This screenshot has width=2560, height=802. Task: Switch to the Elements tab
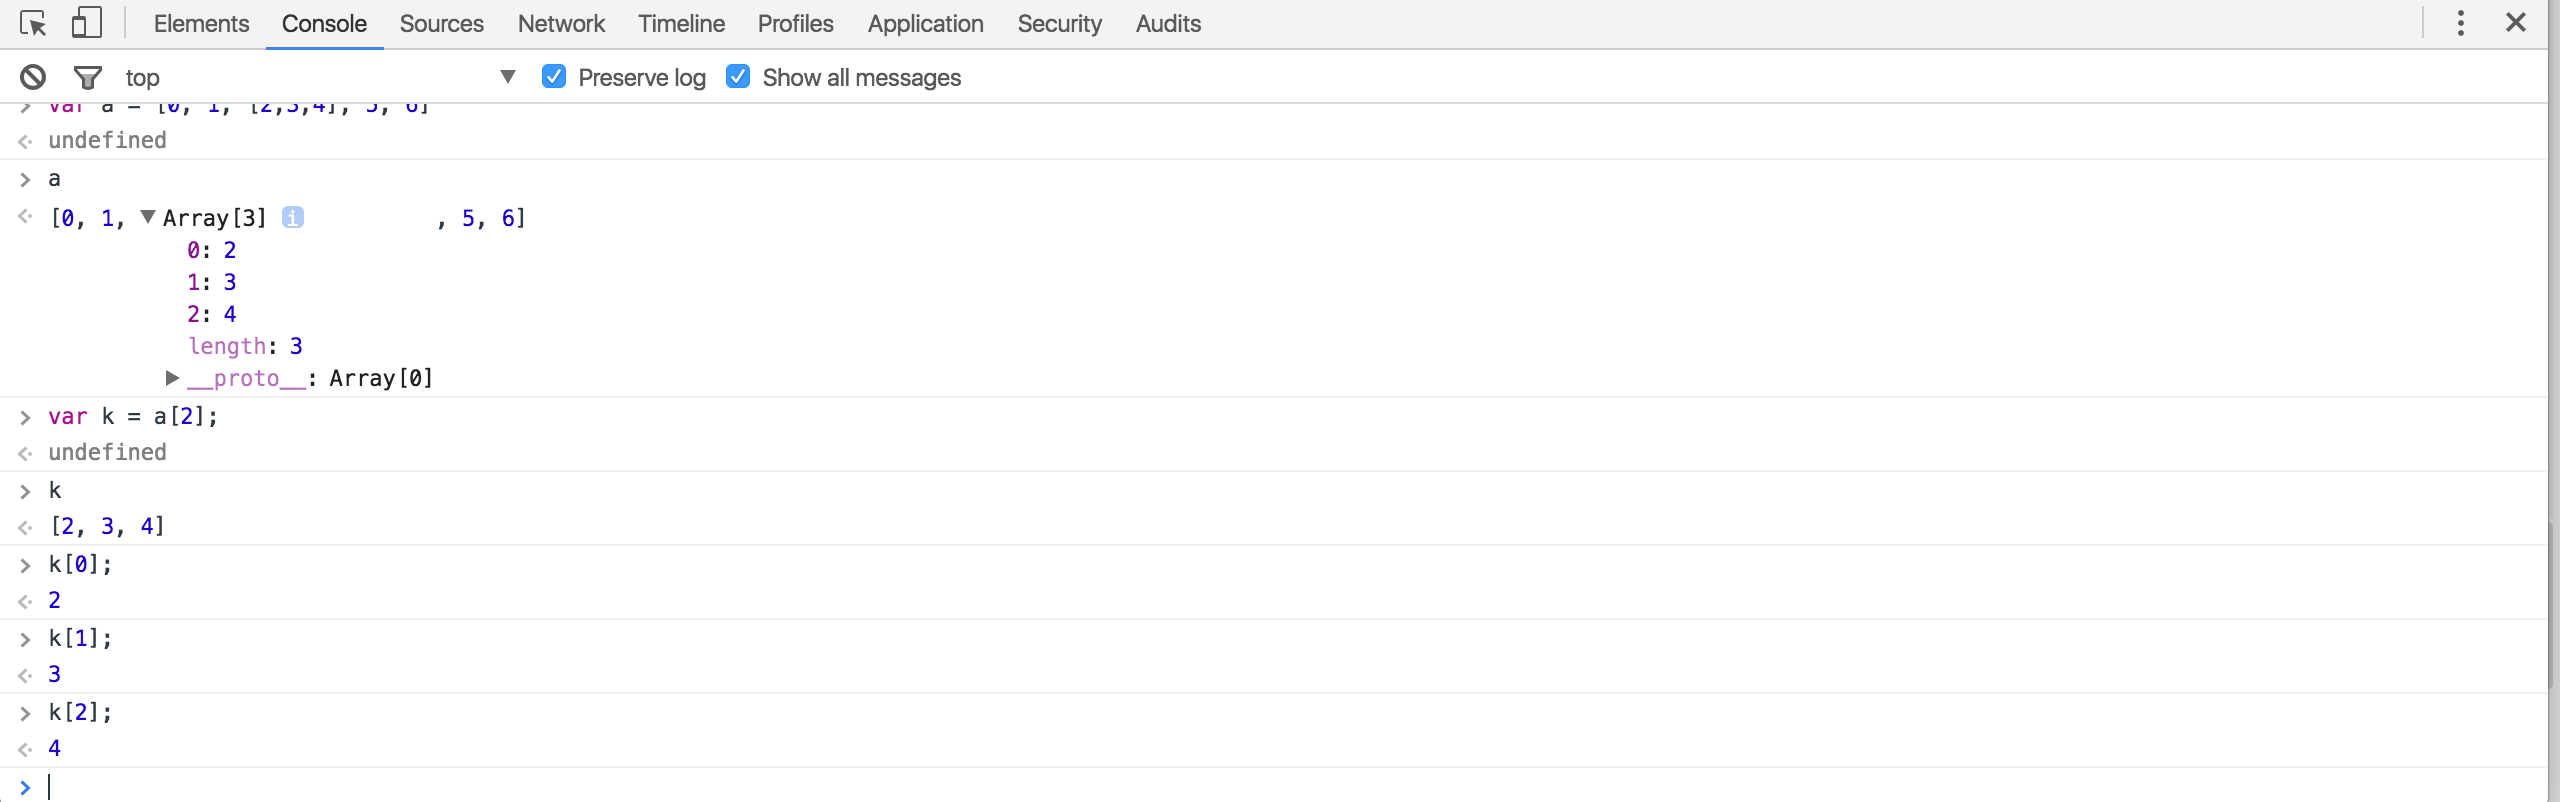201,23
